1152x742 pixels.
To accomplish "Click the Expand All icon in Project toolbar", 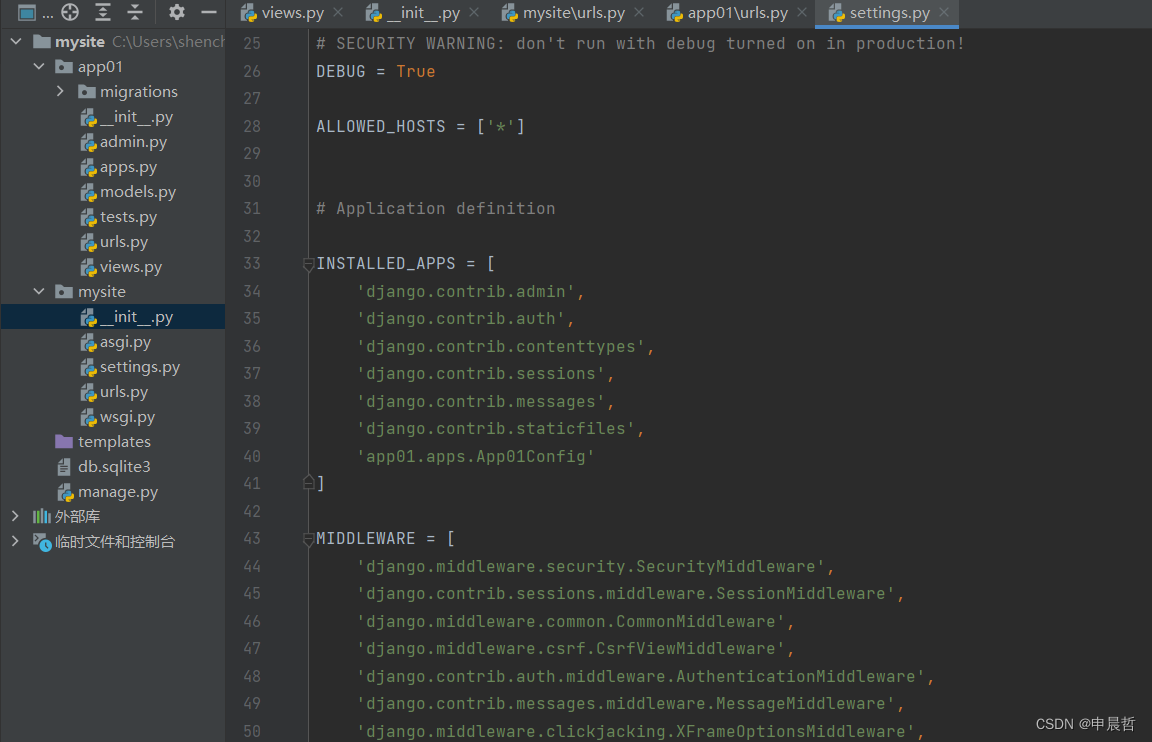I will 102,13.
